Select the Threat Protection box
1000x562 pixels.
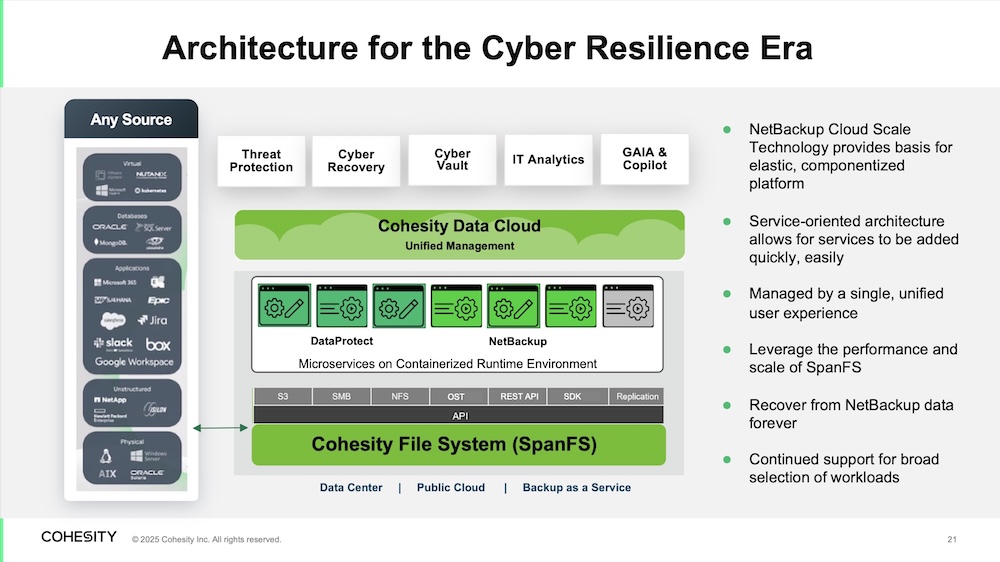coord(261,161)
